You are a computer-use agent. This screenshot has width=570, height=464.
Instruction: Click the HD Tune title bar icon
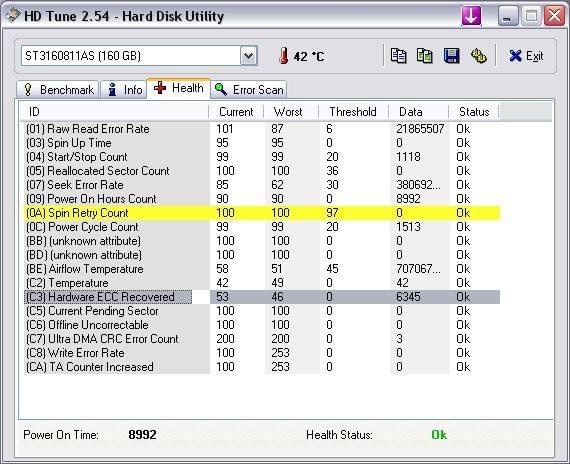[12, 16]
